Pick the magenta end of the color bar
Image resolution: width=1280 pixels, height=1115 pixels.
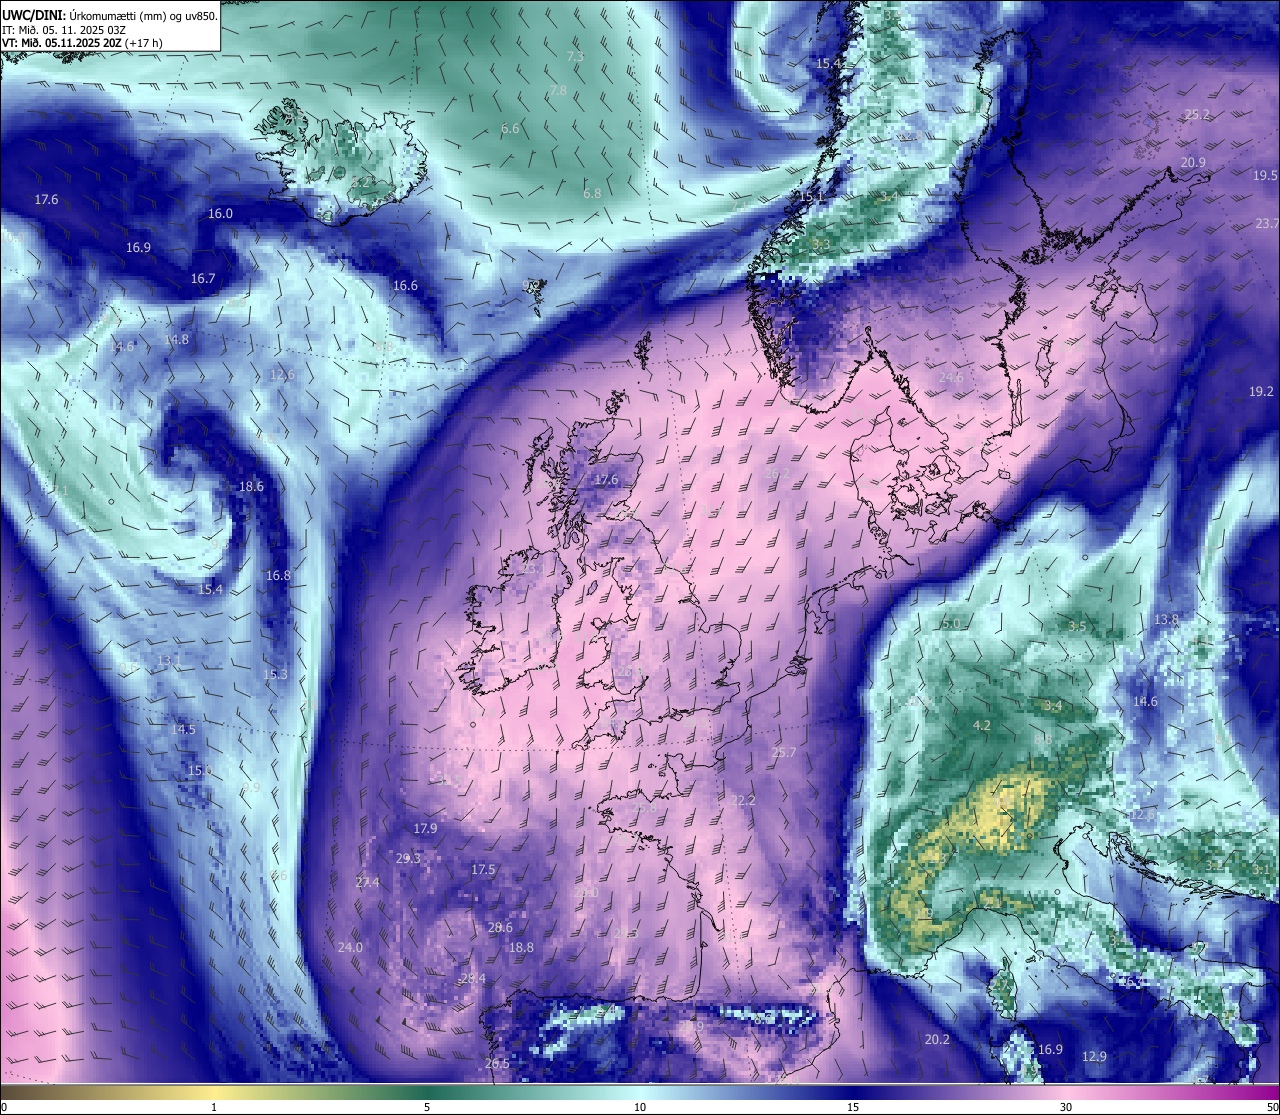coord(1250,1091)
